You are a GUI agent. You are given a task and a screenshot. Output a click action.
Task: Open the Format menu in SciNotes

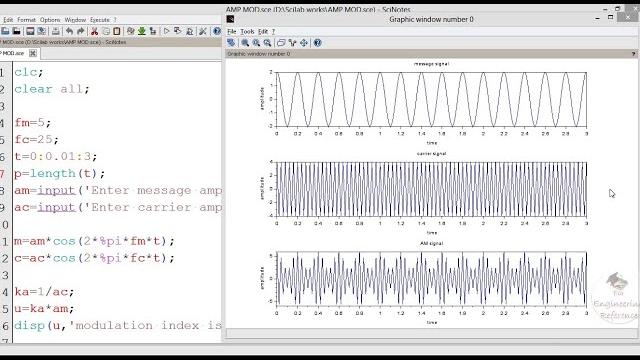(x=27, y=20)
